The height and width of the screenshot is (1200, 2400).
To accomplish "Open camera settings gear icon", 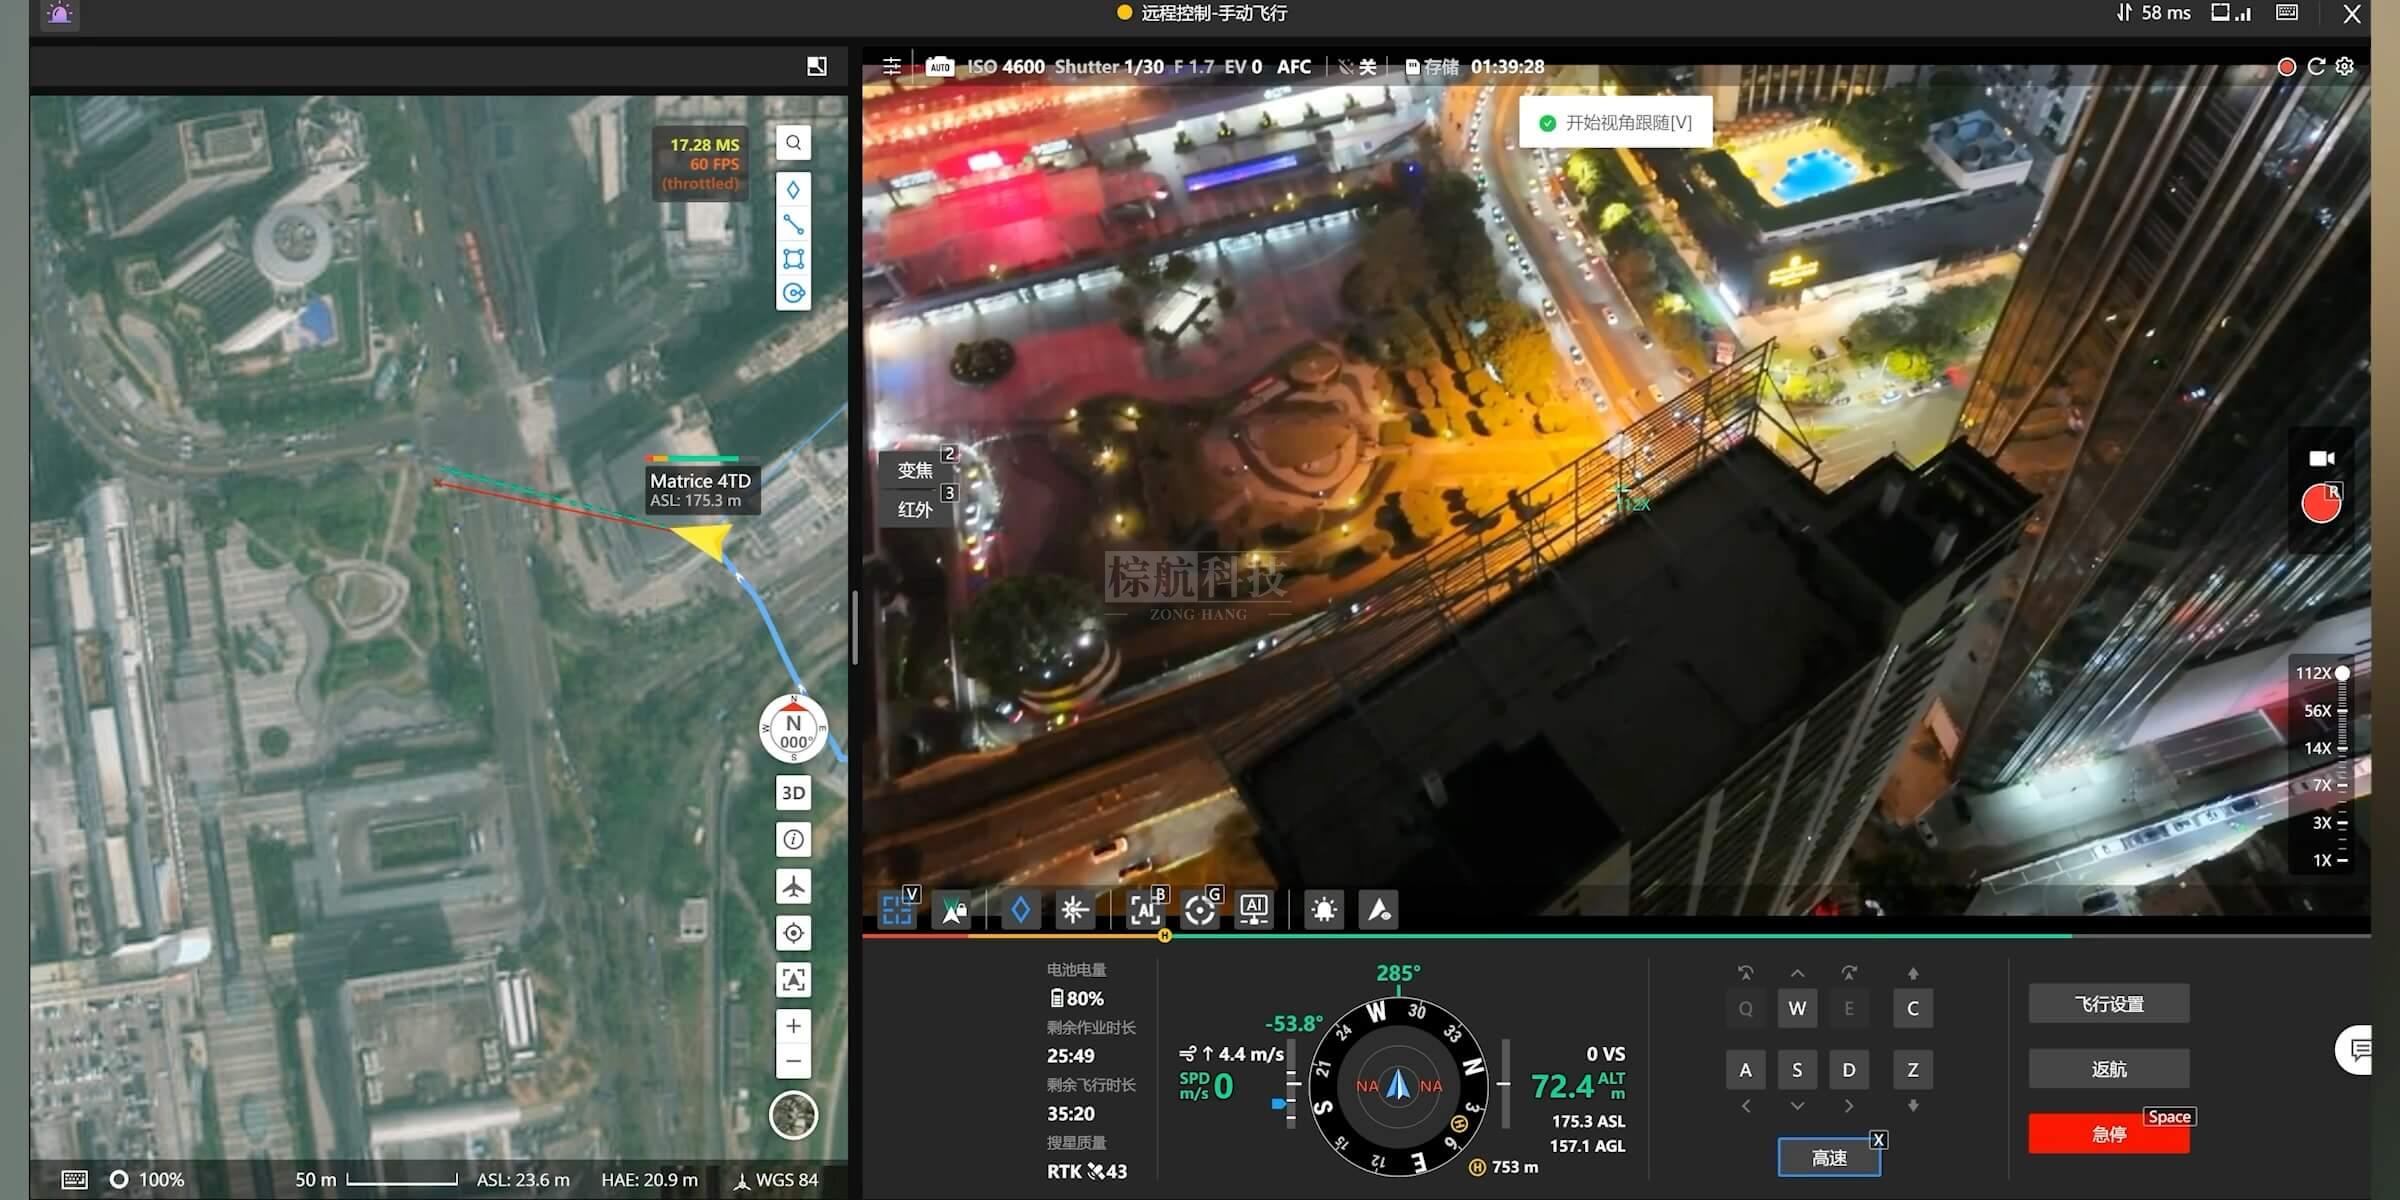I will (2345, 67).
